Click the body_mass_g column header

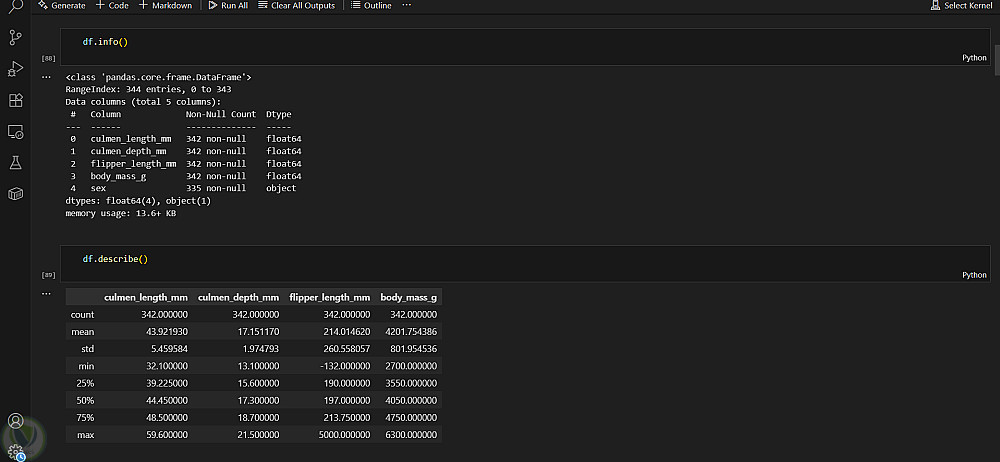tap(409, 297)
